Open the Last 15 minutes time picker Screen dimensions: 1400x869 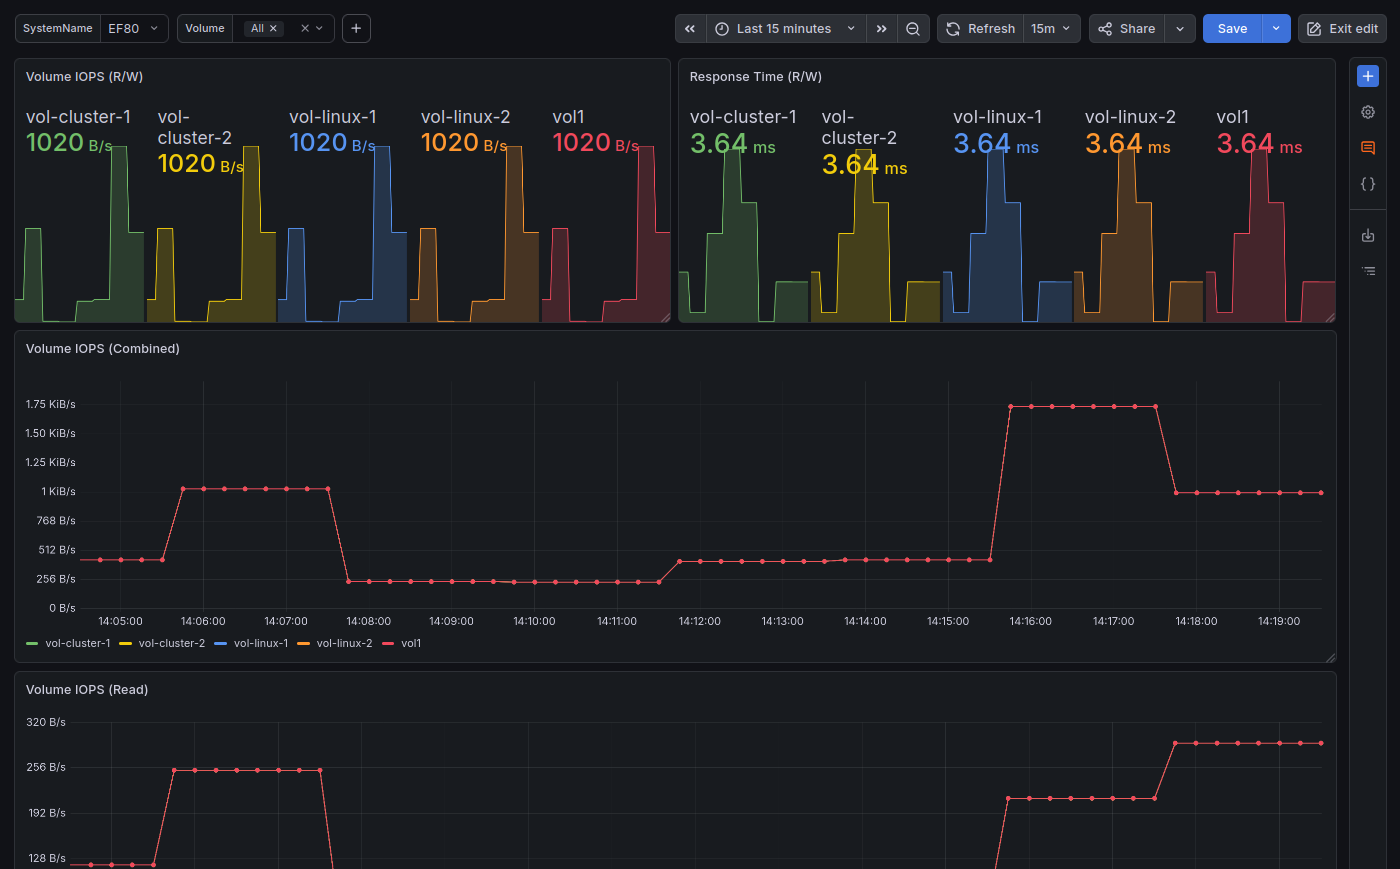[x=786, y=29]
